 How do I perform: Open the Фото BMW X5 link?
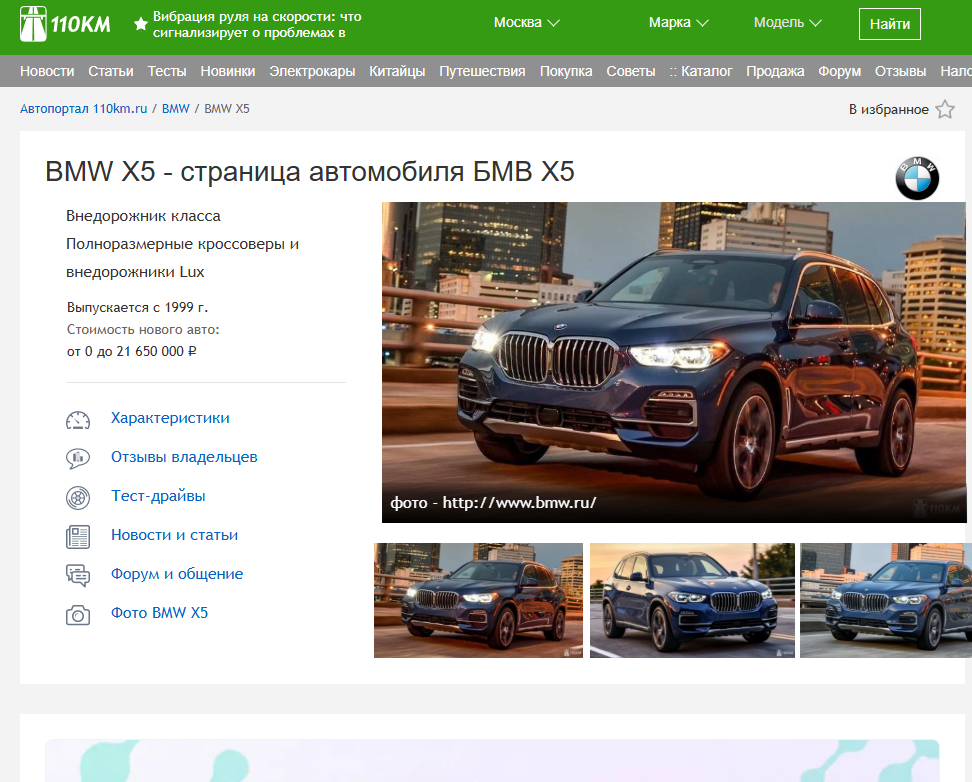tap(159, 613)
